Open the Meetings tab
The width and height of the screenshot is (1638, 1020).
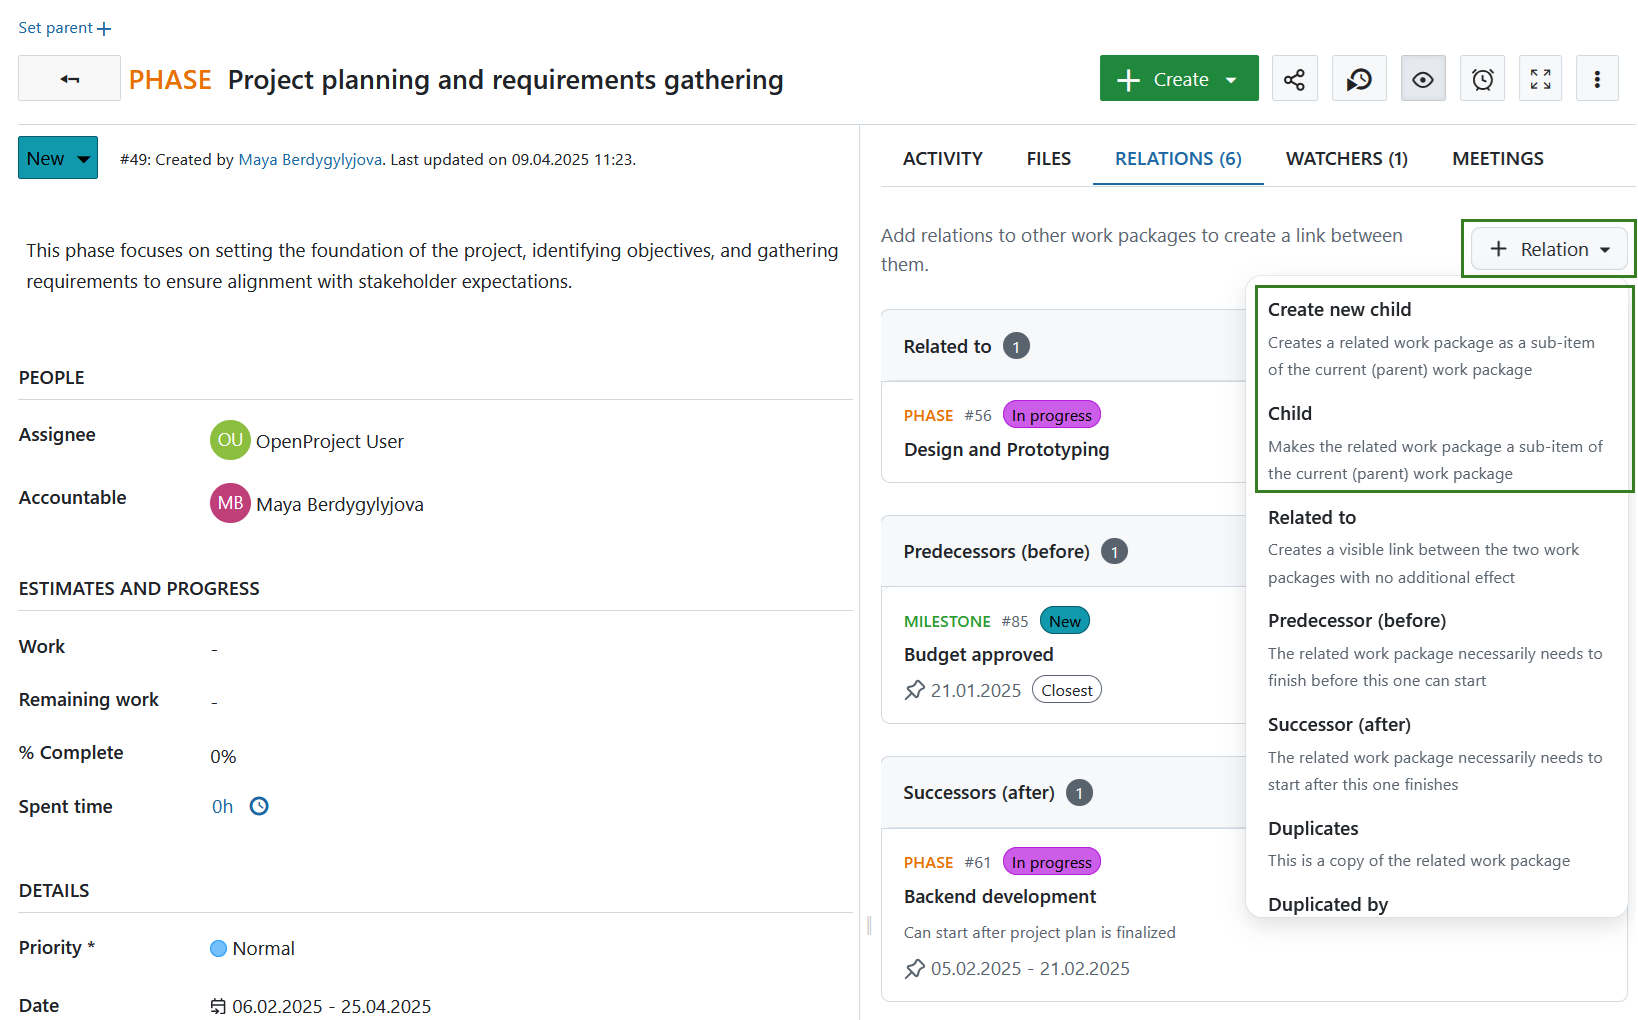click(x=1497, y=158)
